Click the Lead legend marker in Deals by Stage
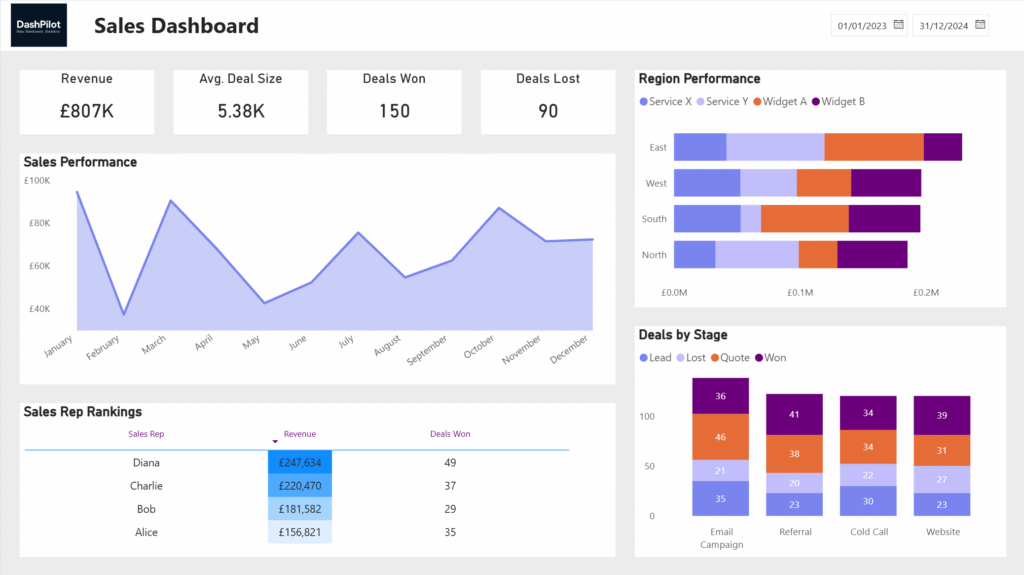This screenshot has width=1024, height=575. (643, 358)
